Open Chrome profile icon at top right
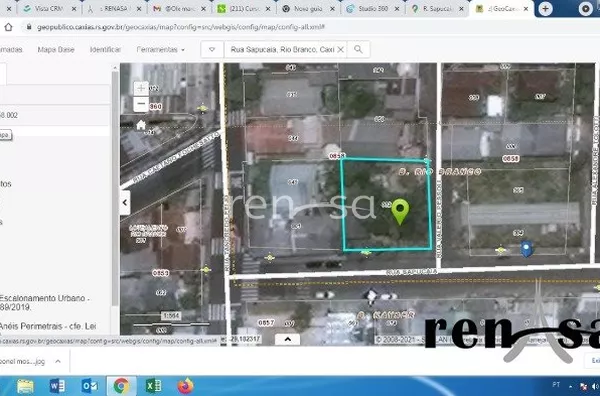600x396 pixels. pos(585,8)
